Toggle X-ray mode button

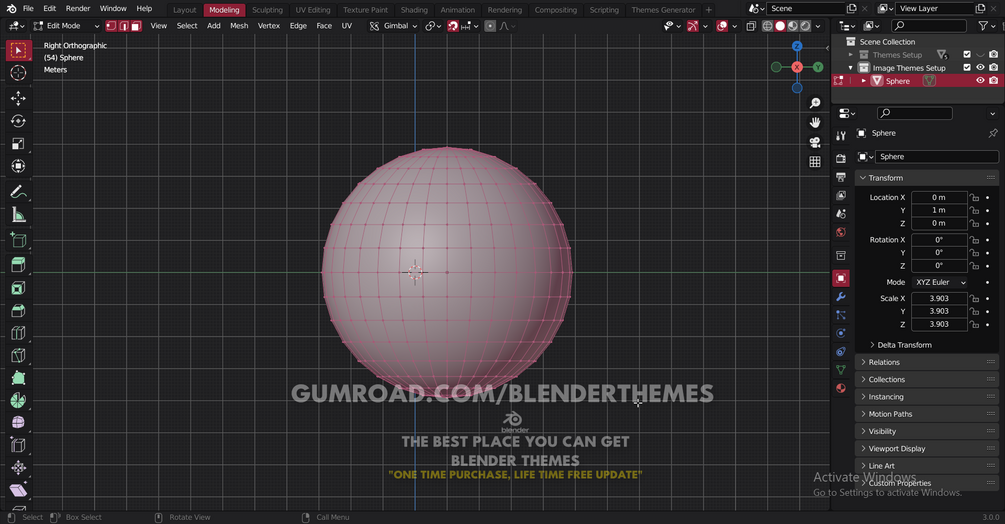point(751,26)
